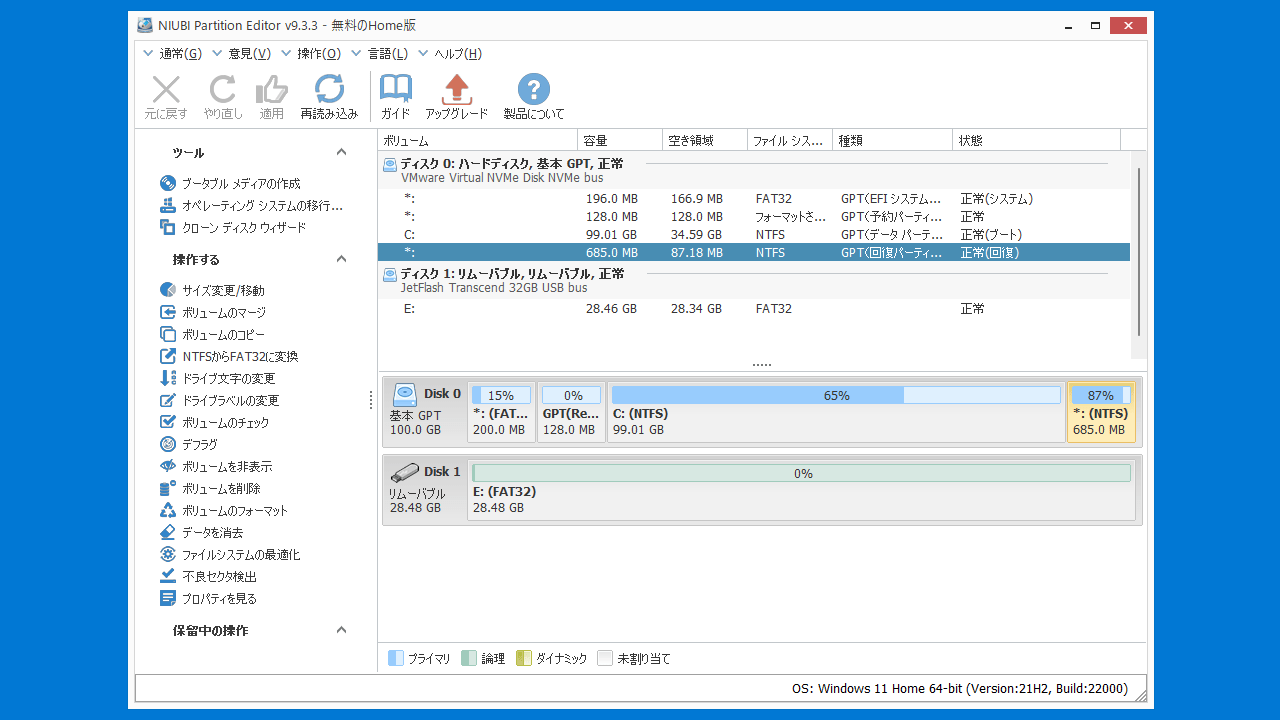The width and height of the screenshot is (1280, 720).
Task: Open the 操作(O) menu
Action: click(310, 54)
